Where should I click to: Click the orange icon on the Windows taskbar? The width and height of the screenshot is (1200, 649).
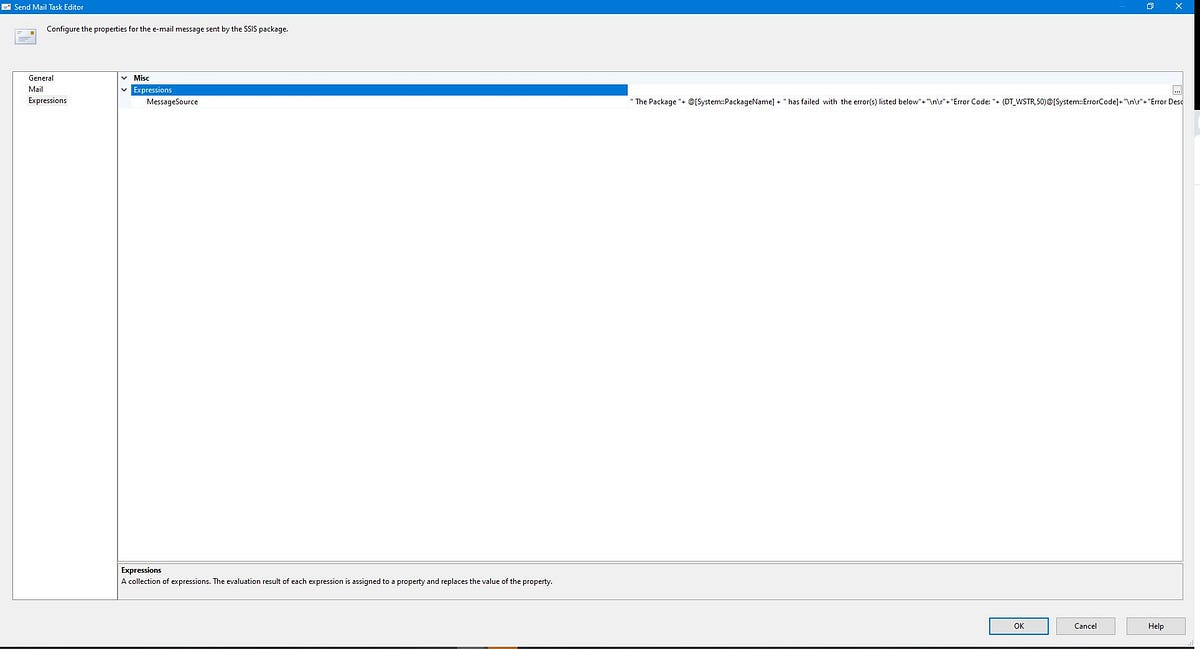(x=503, y=646)
